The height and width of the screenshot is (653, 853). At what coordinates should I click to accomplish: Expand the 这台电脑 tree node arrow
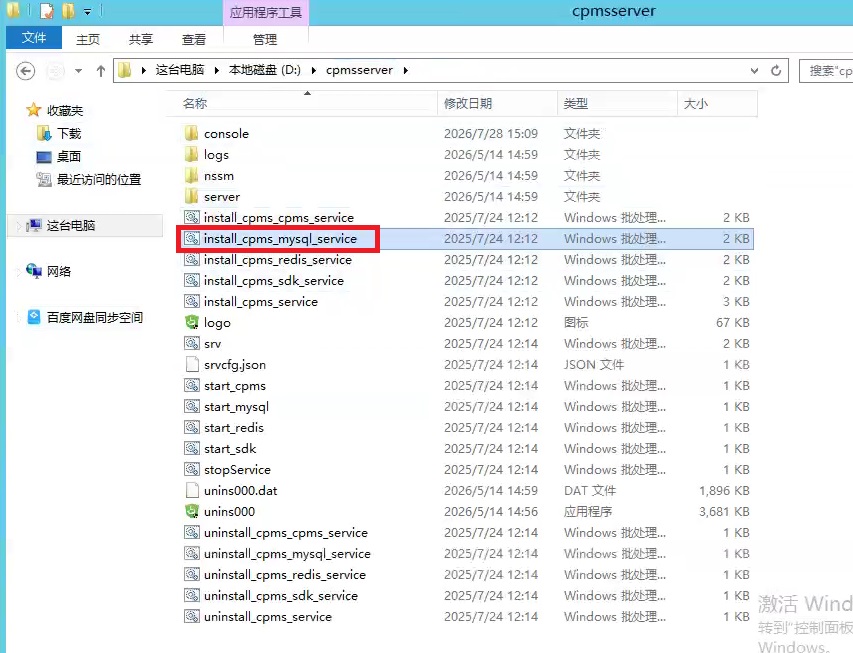(18, 226)
